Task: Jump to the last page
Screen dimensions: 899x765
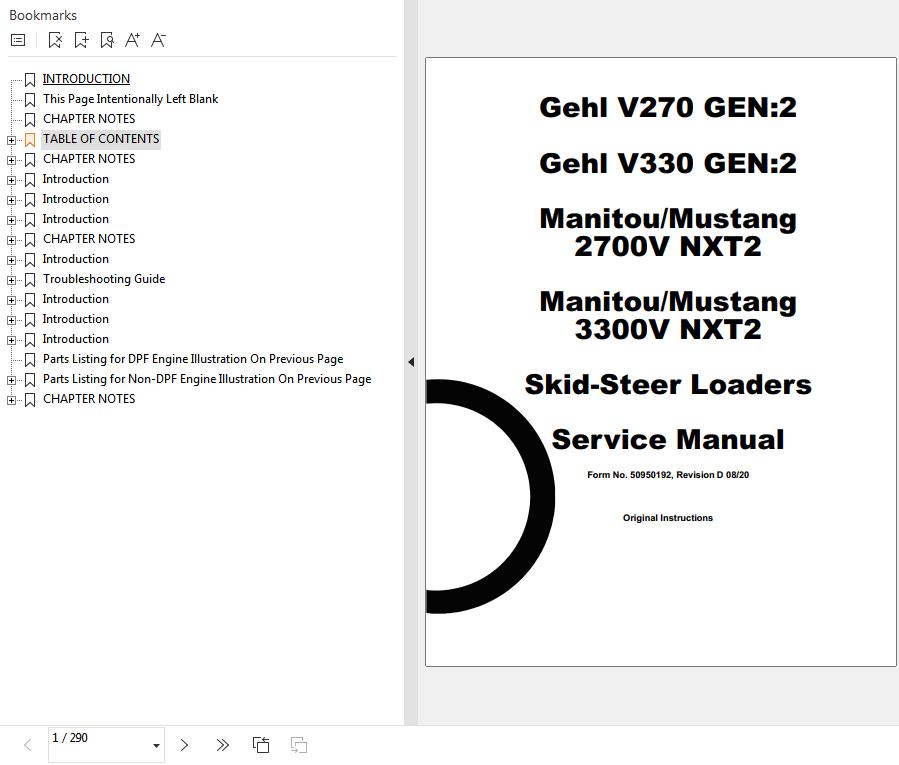Action: point(222,745)
